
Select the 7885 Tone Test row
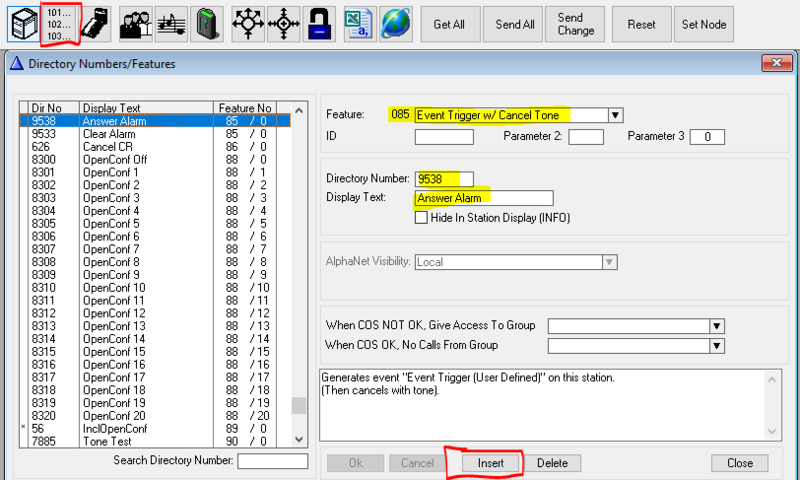coord(156,441)
